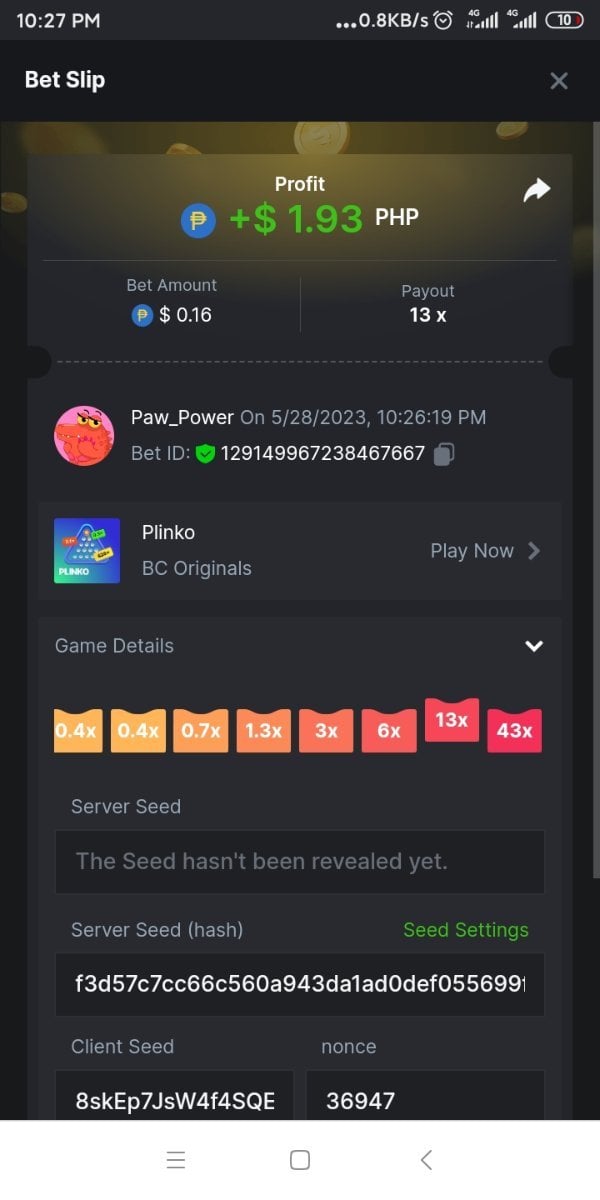
Task: Close the Bet Slip panel
Action: point(559,81)
